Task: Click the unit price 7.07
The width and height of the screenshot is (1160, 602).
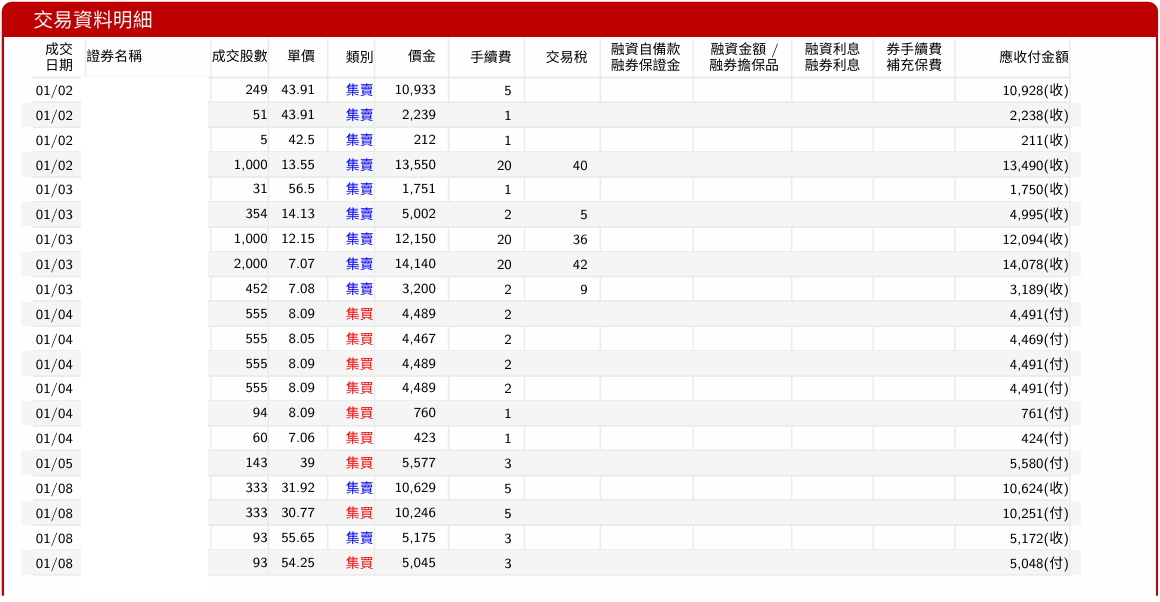Action: coord(302,264)
